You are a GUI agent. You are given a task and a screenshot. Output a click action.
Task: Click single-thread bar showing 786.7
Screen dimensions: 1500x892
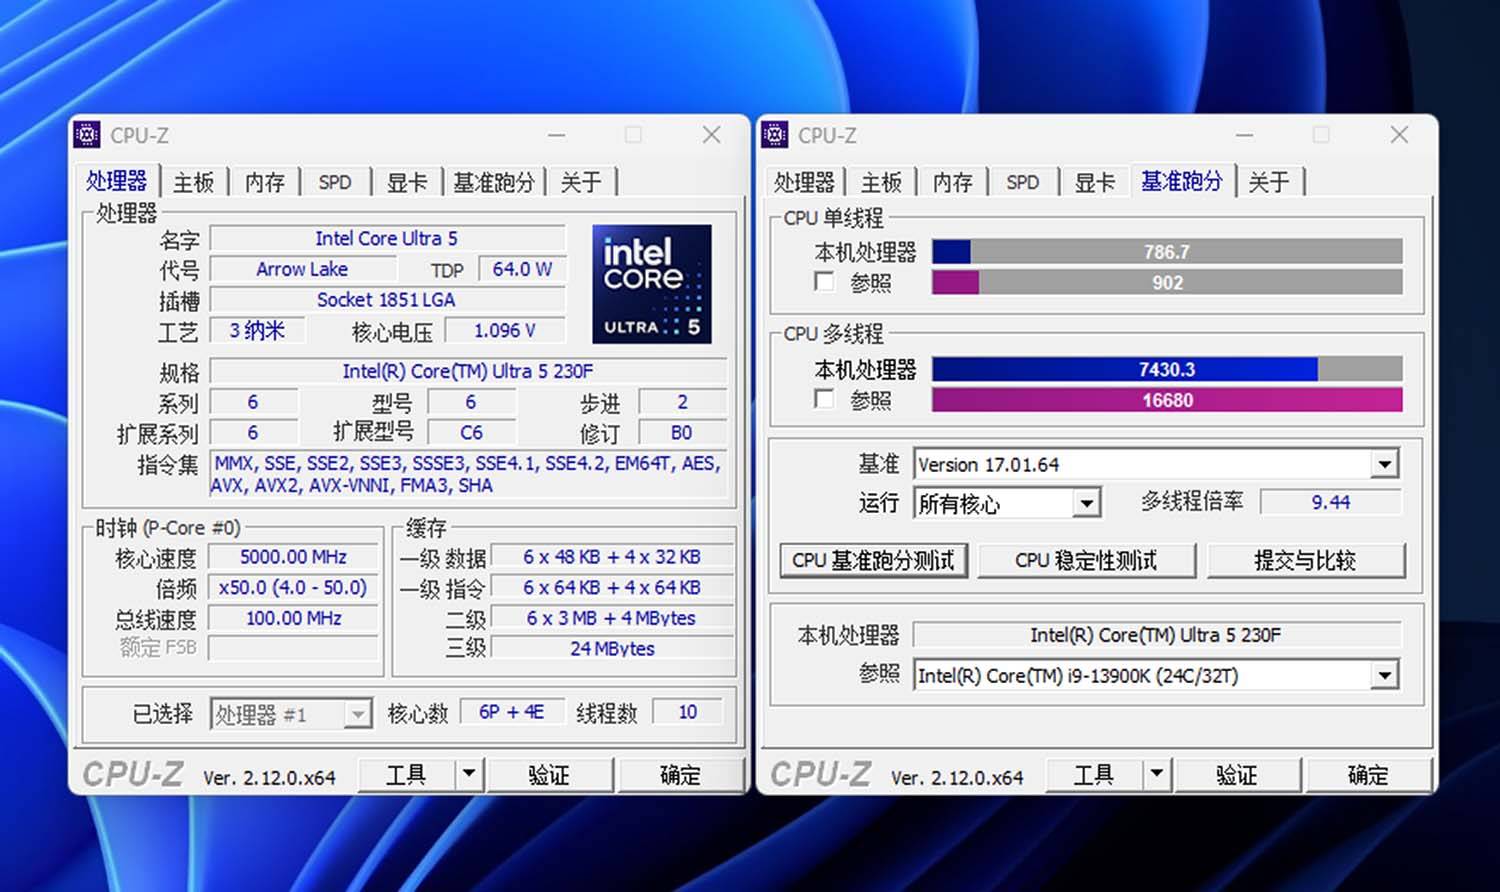1167,252
